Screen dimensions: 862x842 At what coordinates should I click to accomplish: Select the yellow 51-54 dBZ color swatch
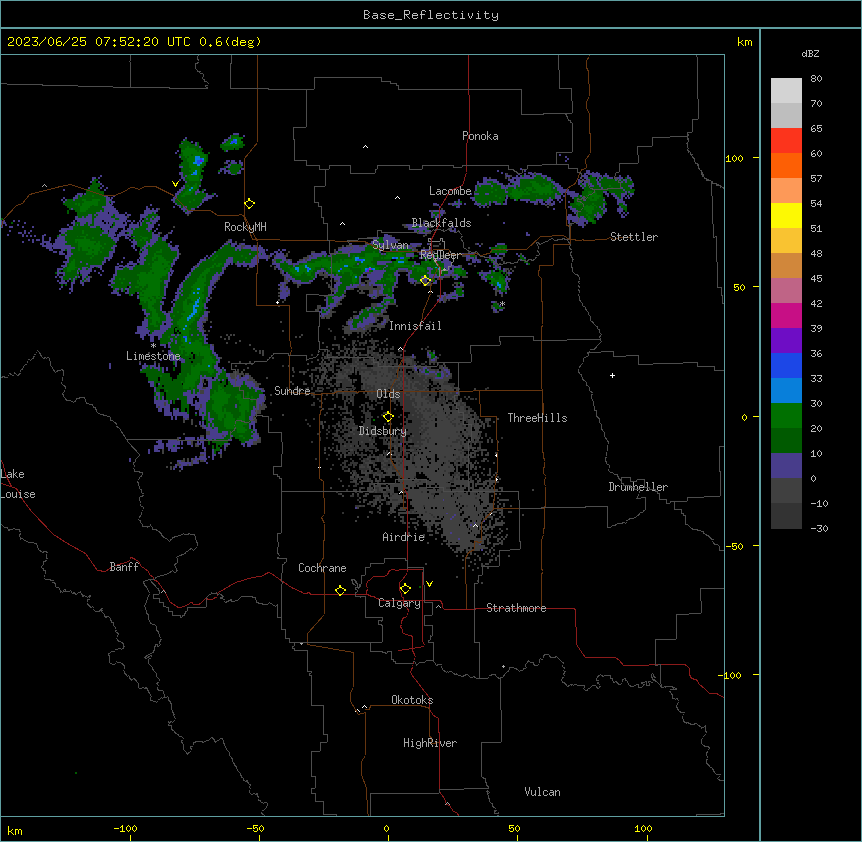tap(786, 215)
